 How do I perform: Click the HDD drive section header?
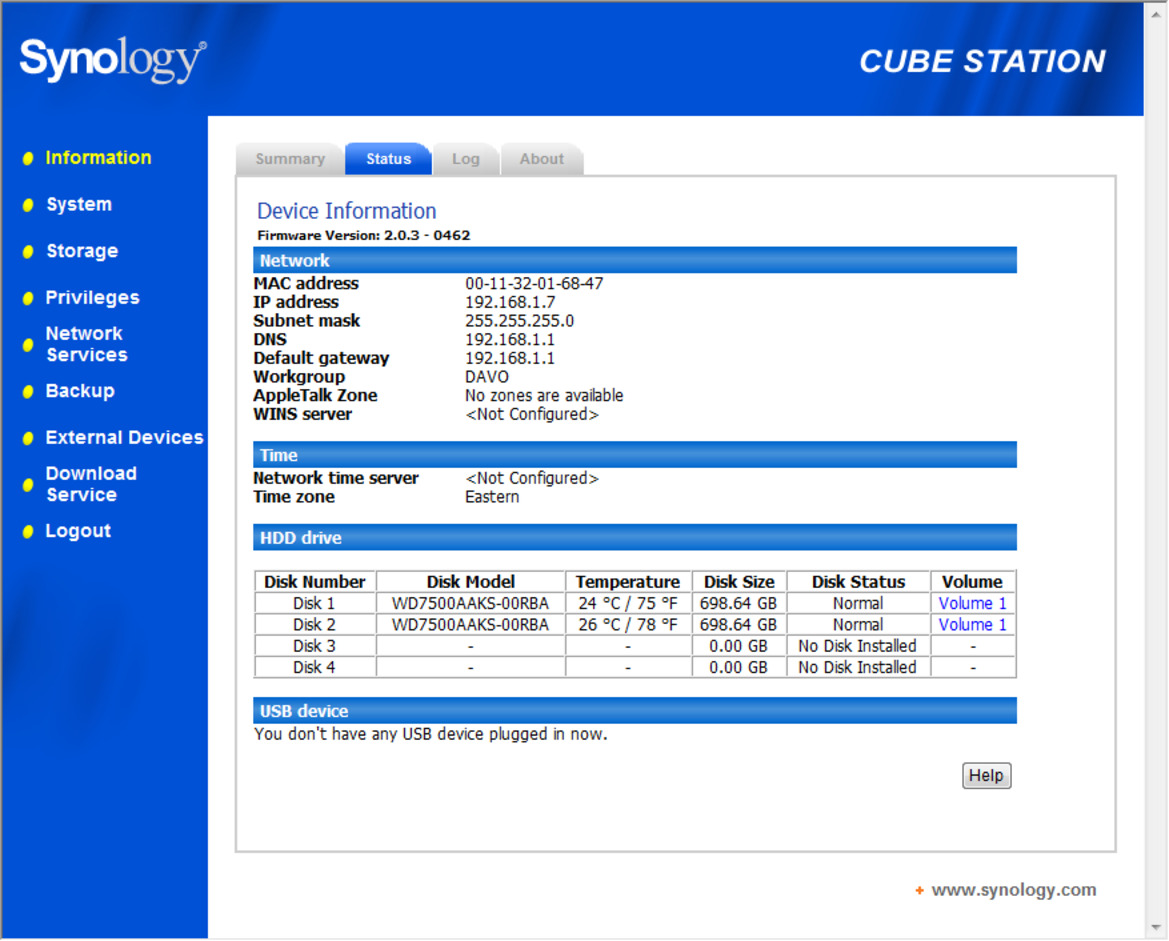pos(634,538)
